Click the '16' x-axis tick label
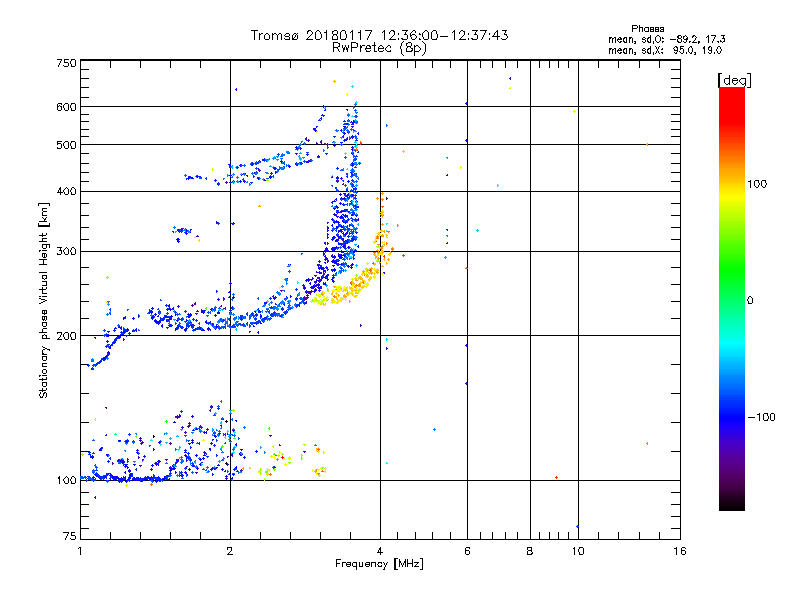This screenshot has width=800, height=600. point(680,551)
